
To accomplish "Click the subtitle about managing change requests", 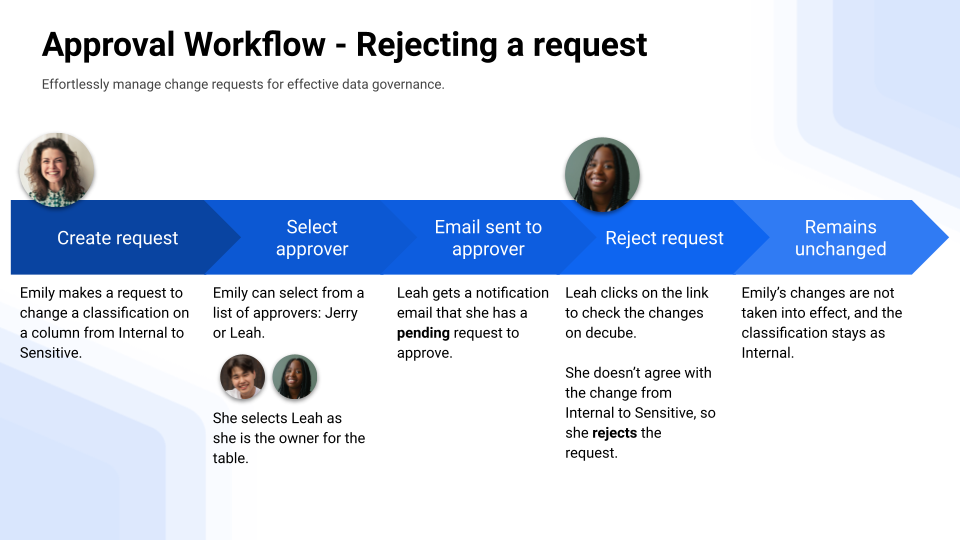I will pyautogui.click(x=243, y=85).
